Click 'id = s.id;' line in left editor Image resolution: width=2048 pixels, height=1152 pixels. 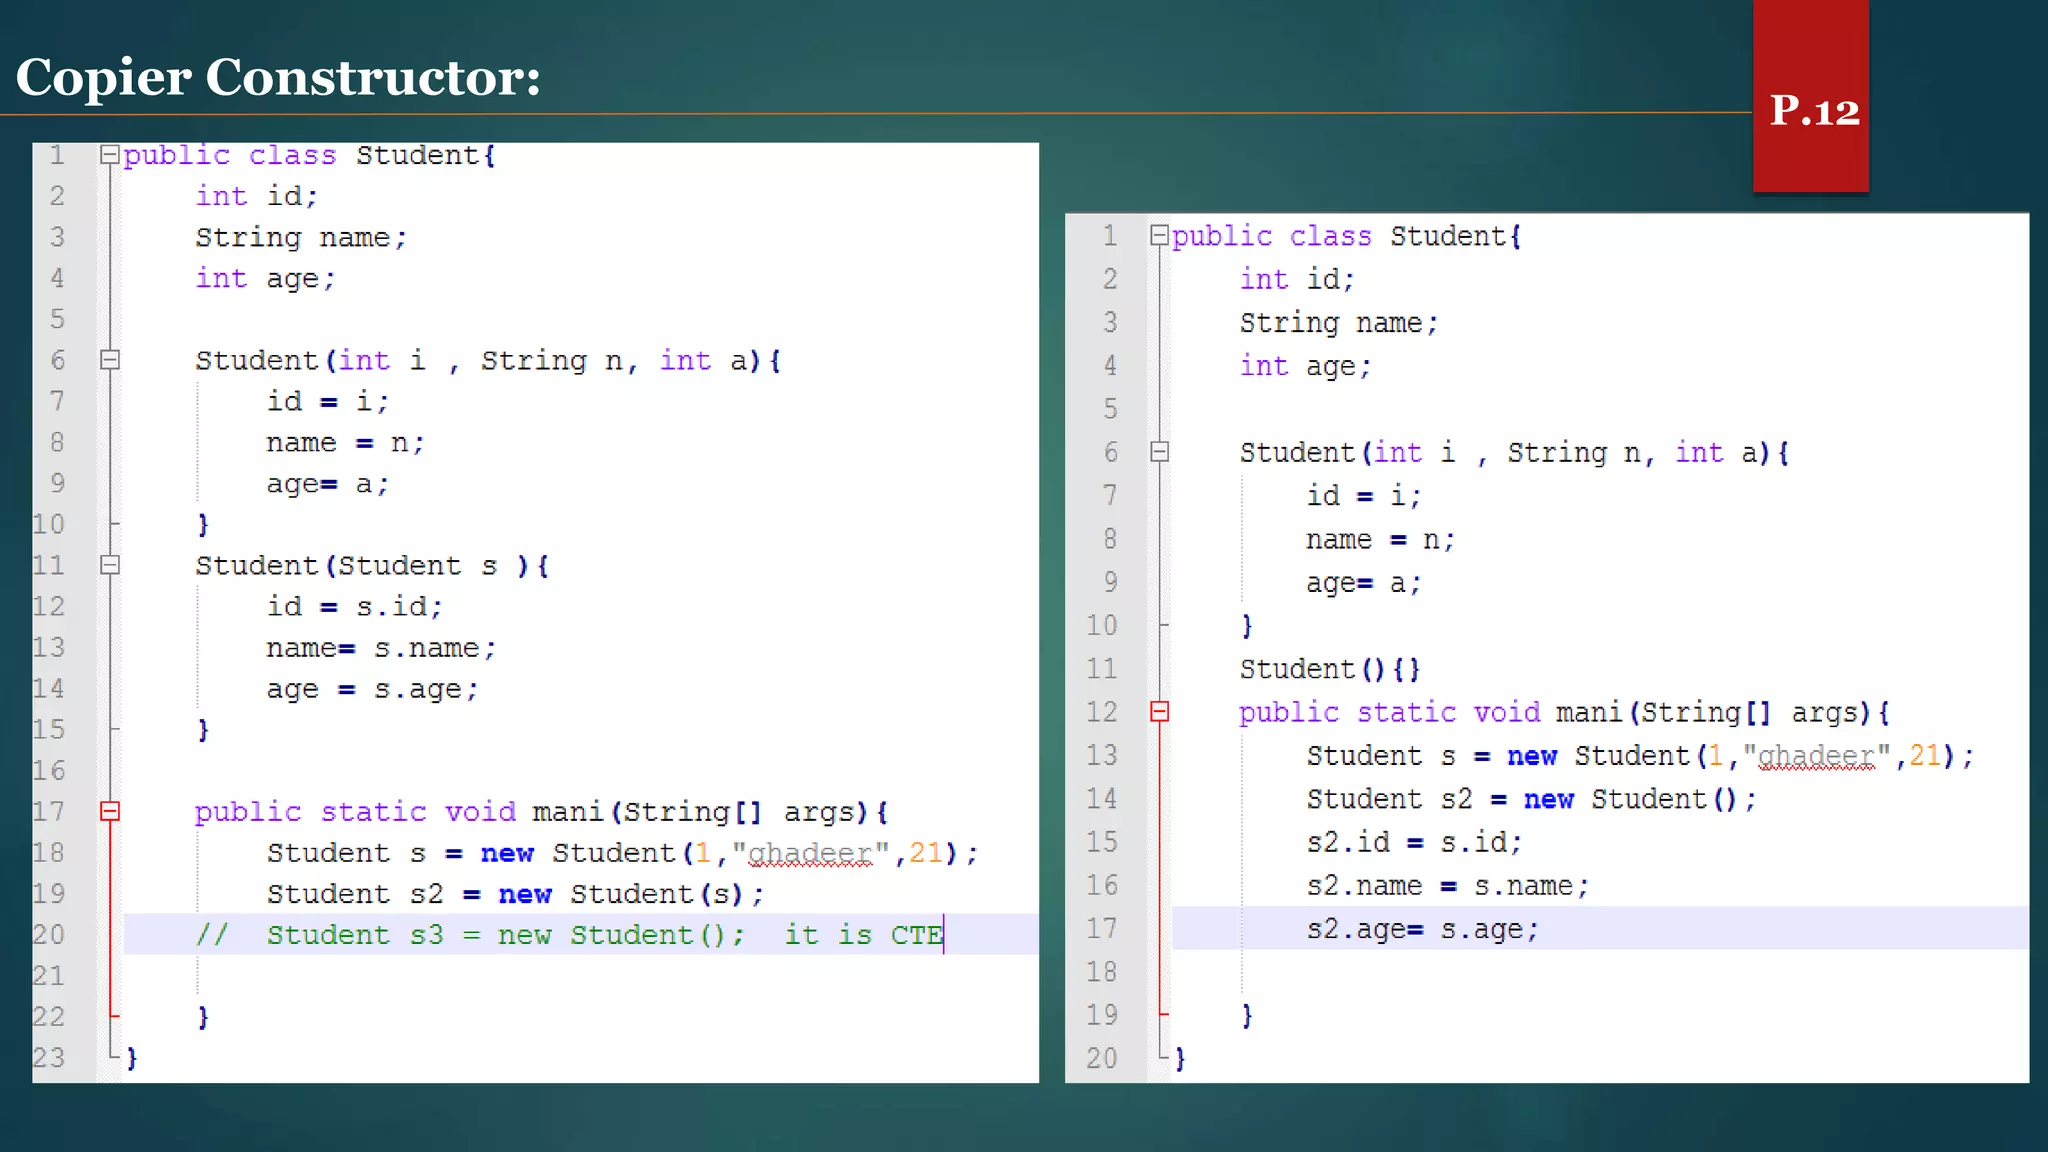[x=354, y=607]
